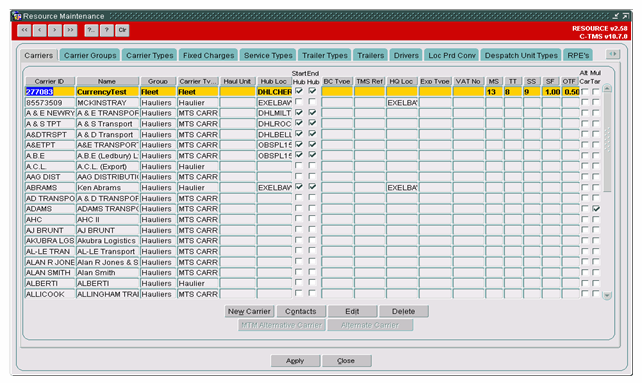Select AJ BRUNT carrier ID cell
This screenshot has width=642, height=383.
click(50, 230)
